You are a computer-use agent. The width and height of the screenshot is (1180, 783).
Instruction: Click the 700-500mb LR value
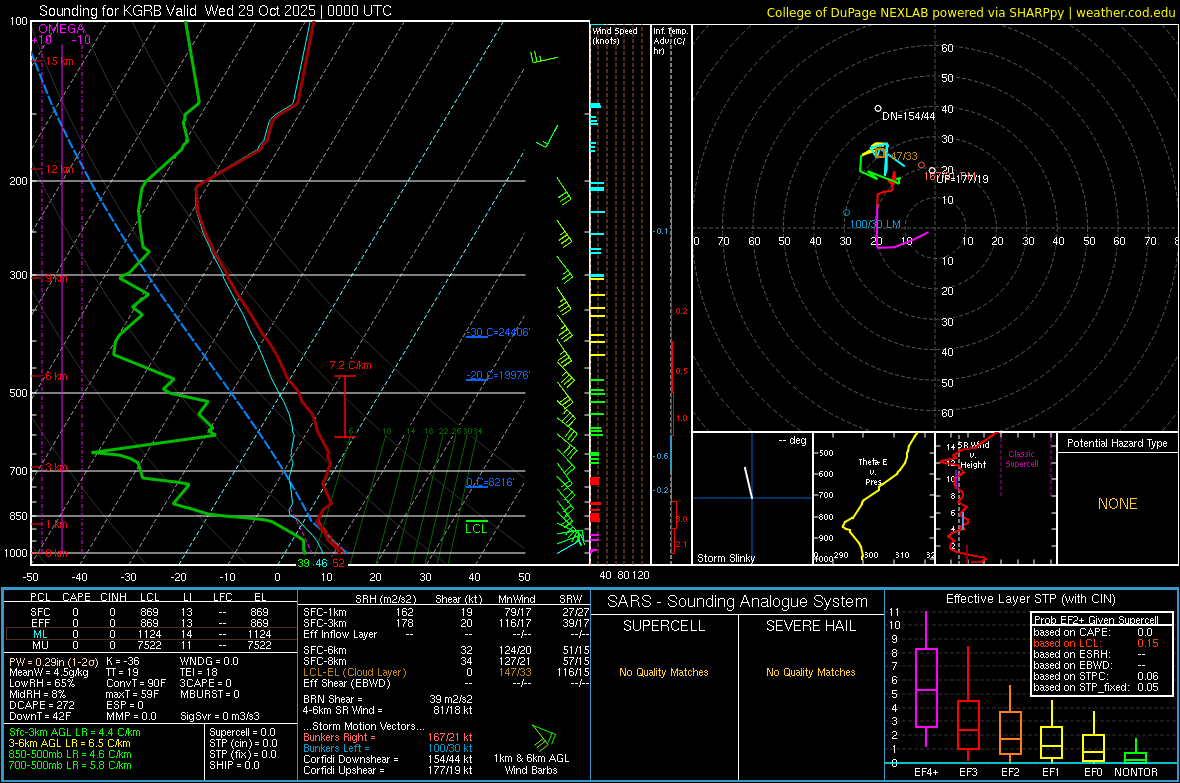coord(70,765)
